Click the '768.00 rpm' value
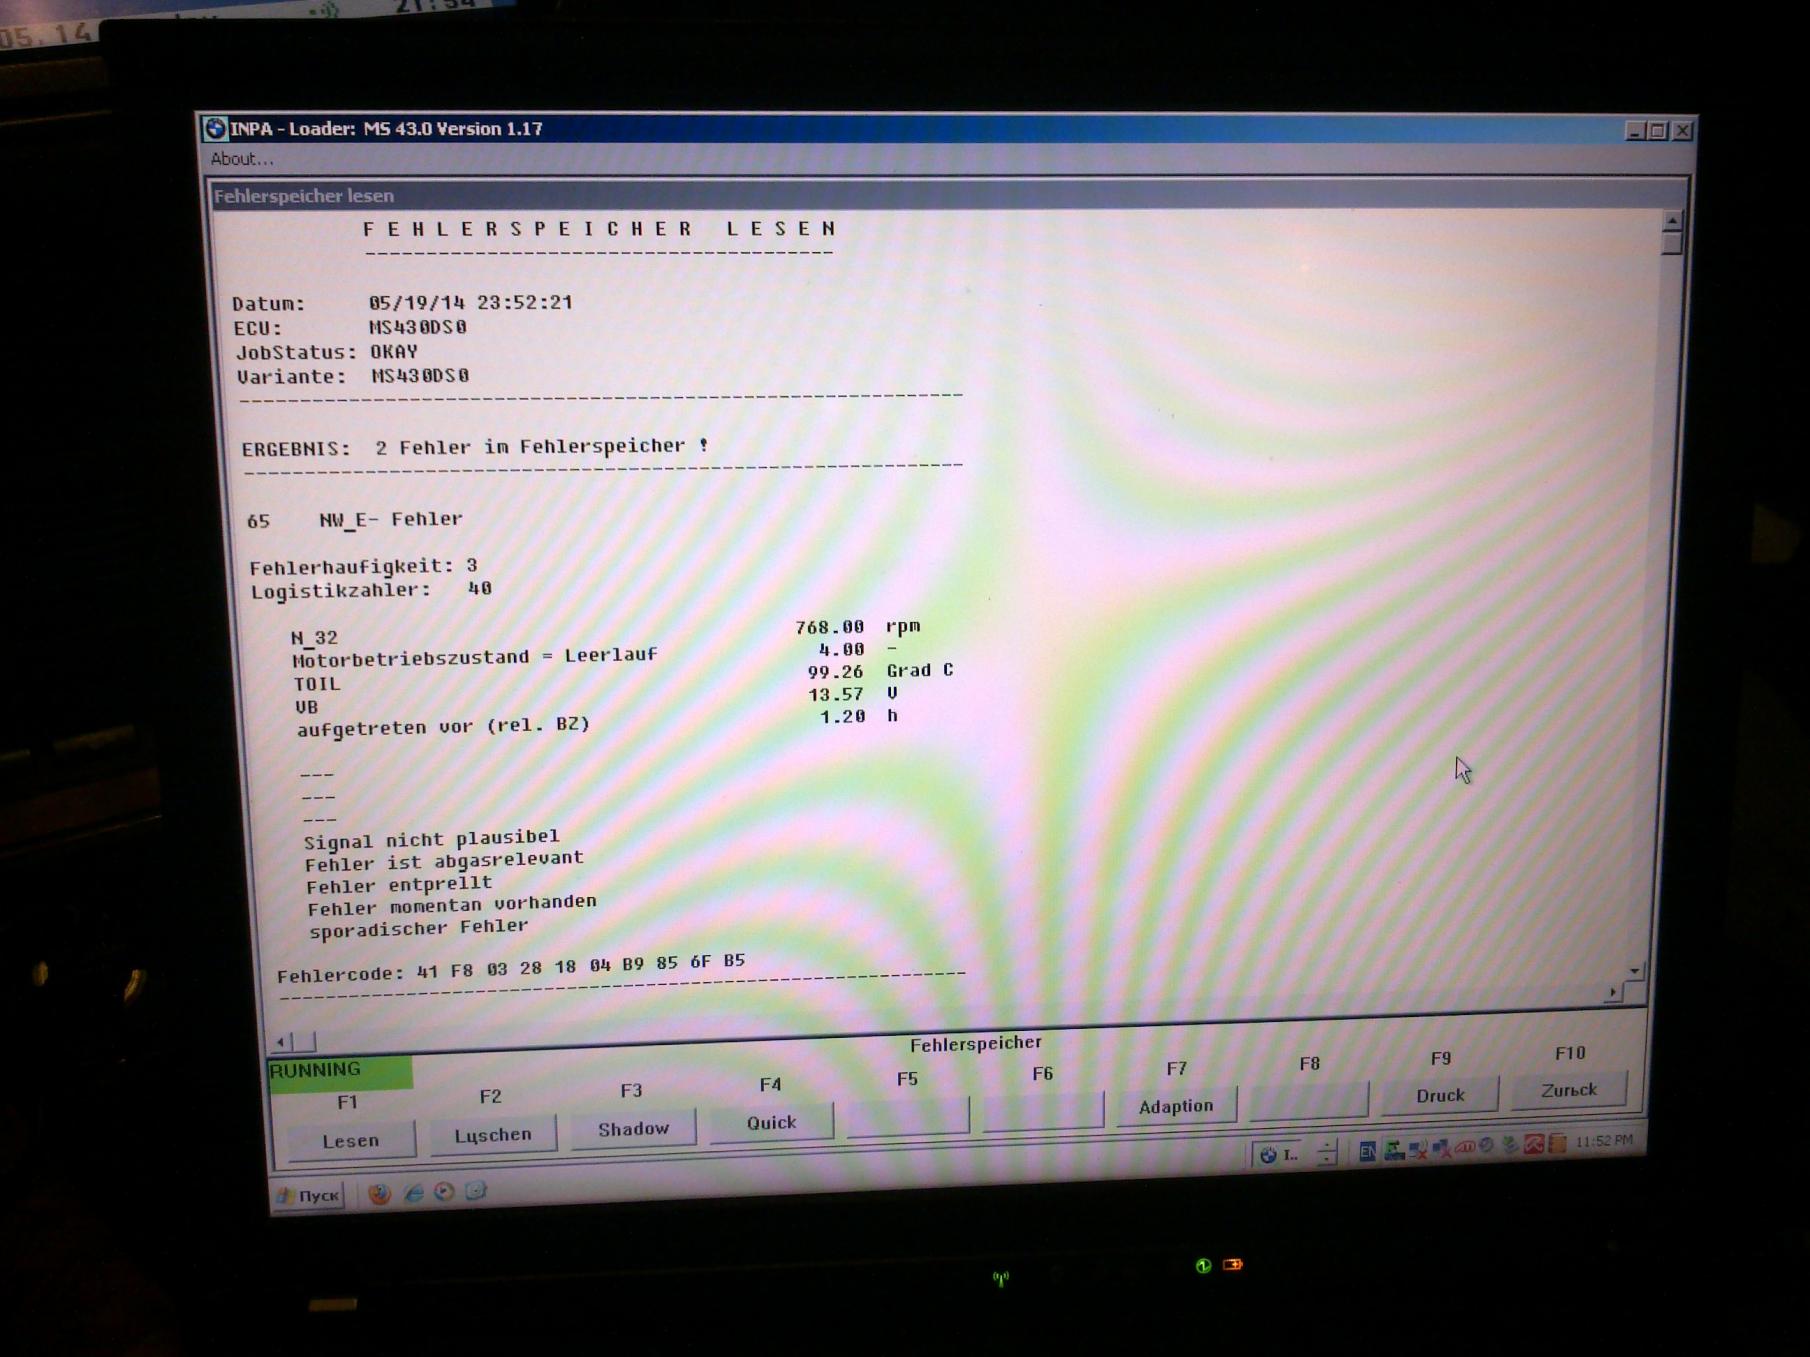The width and height of the screenshot is (1810, 1357). point(858,627)
